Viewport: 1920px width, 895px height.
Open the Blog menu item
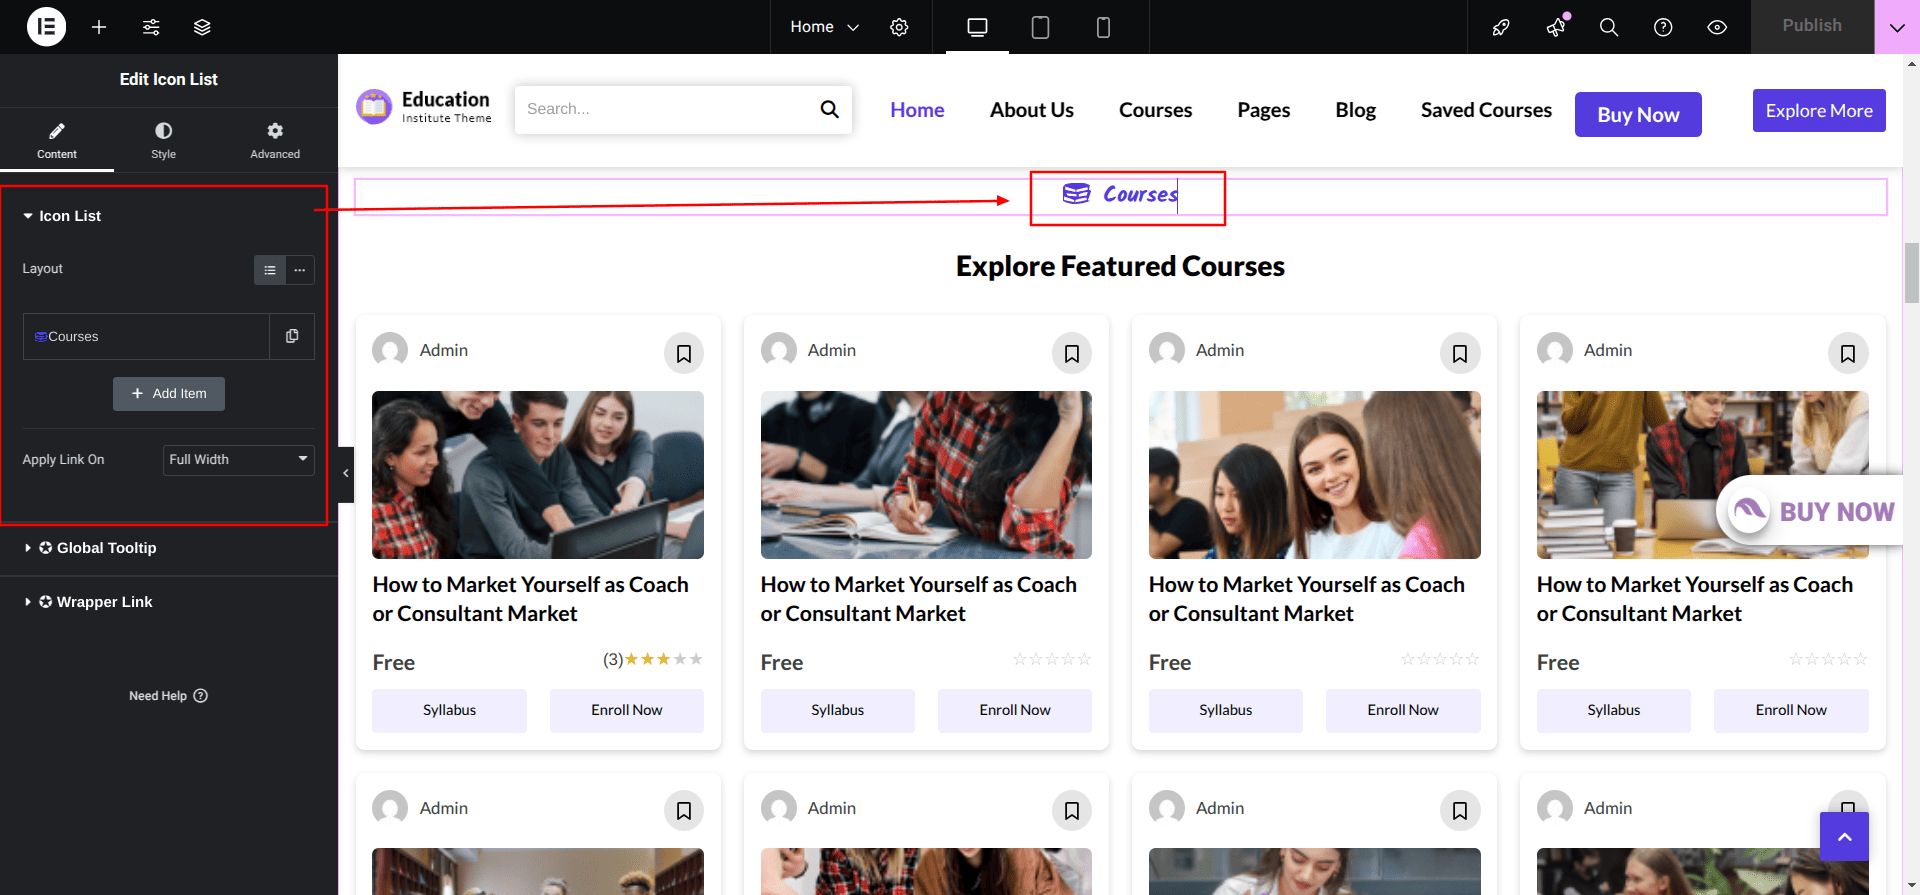pos(1356,110)
